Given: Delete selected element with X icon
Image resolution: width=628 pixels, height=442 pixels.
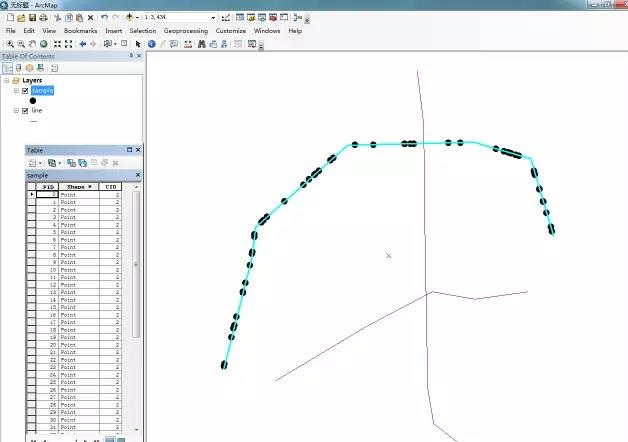Looking at the screenshot, I should coord(91,18).
